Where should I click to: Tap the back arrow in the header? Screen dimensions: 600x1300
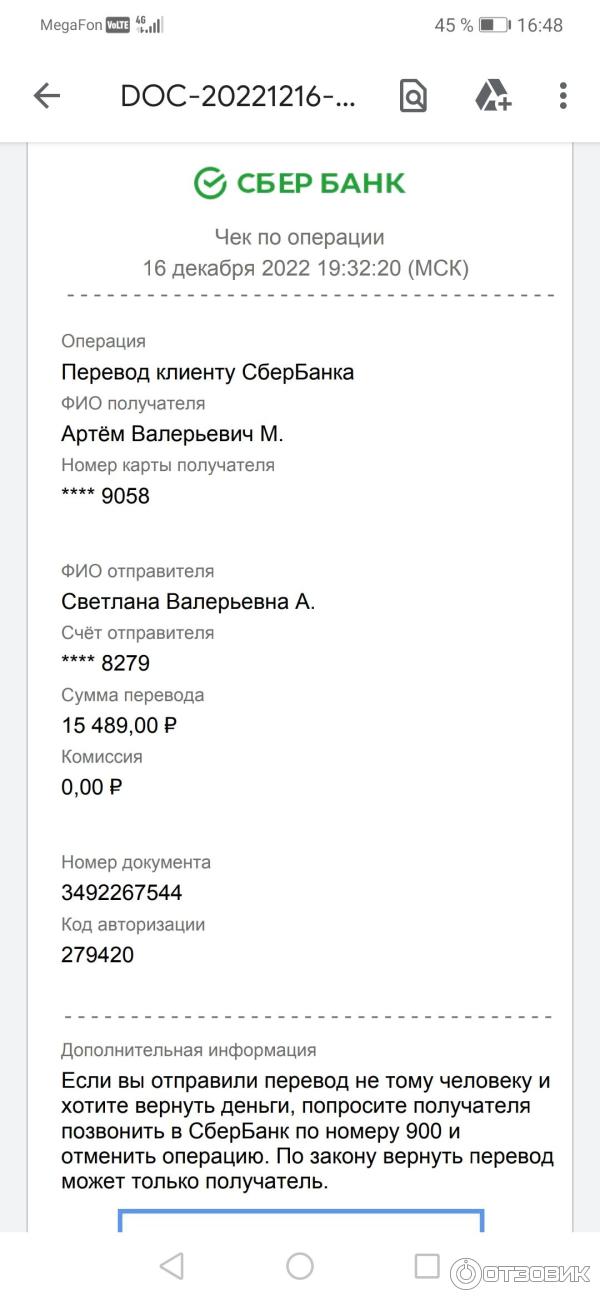[x=47, y=96]
